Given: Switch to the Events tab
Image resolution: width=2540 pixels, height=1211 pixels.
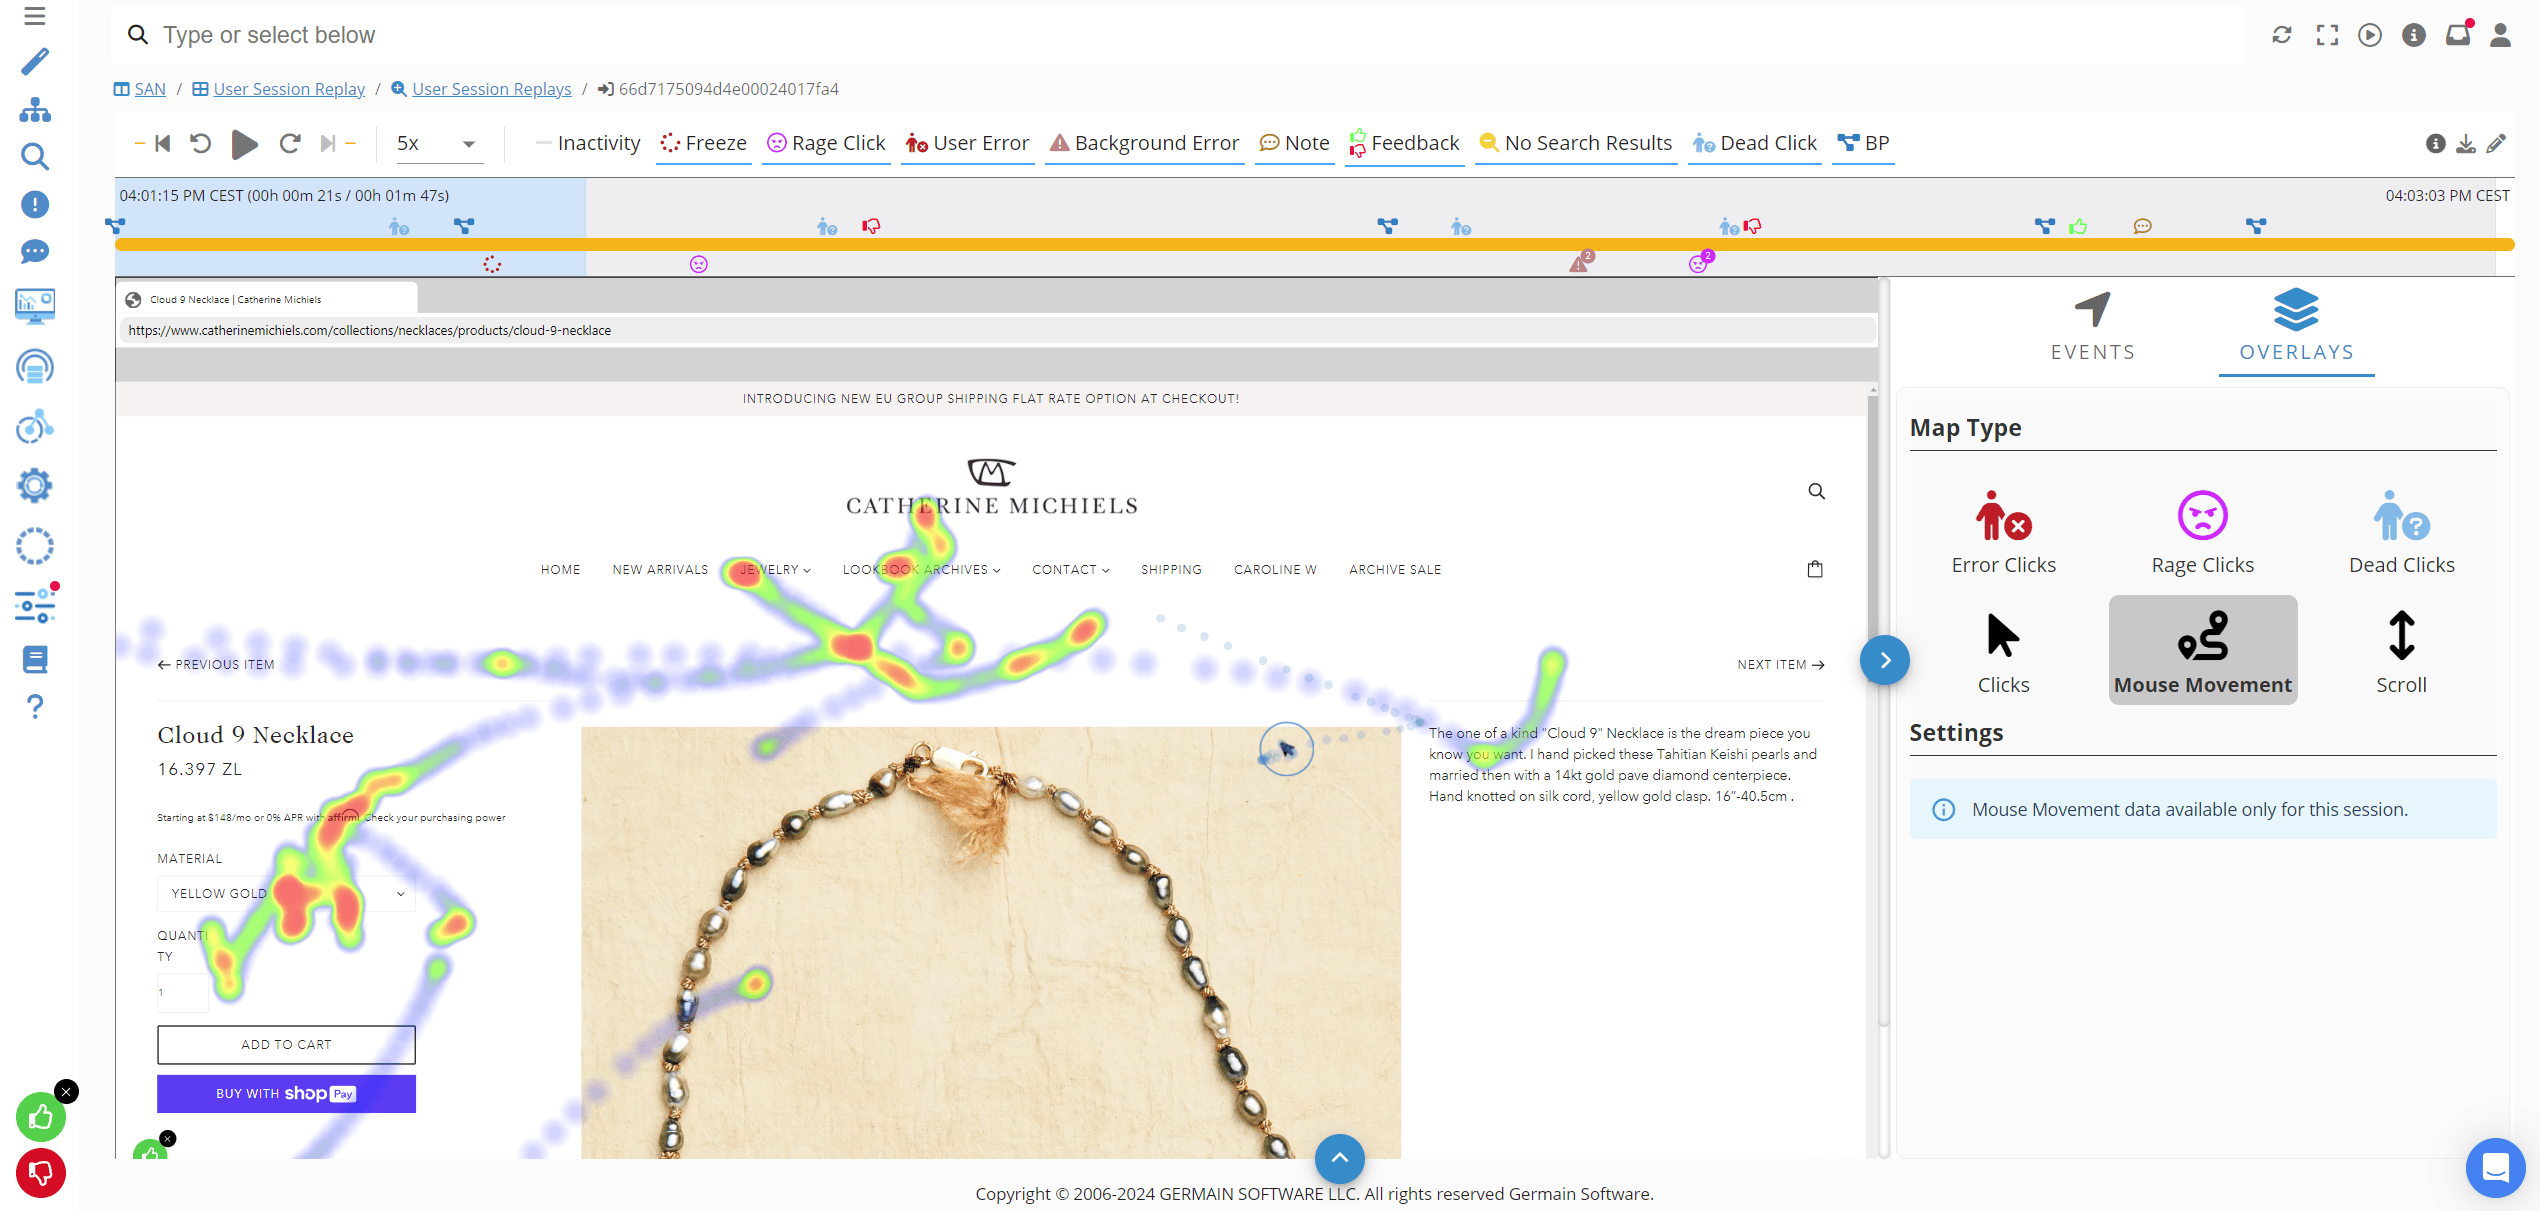Looking at the screenshot, I should (x=2092, y=326).
